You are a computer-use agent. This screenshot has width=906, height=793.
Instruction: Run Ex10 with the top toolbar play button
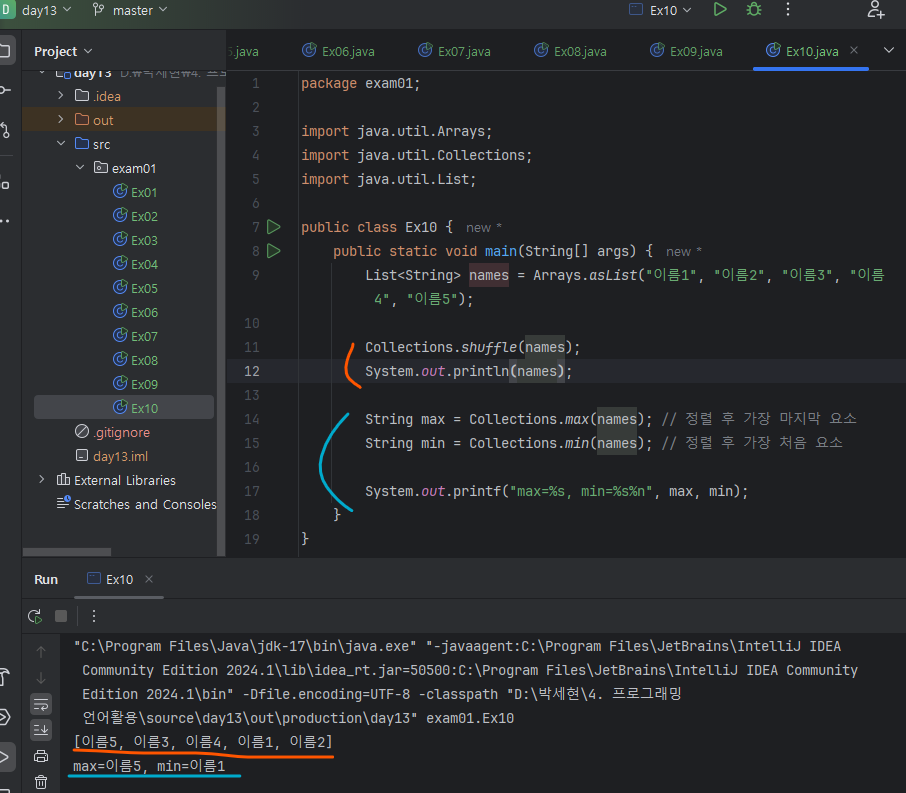pos(720,10)
